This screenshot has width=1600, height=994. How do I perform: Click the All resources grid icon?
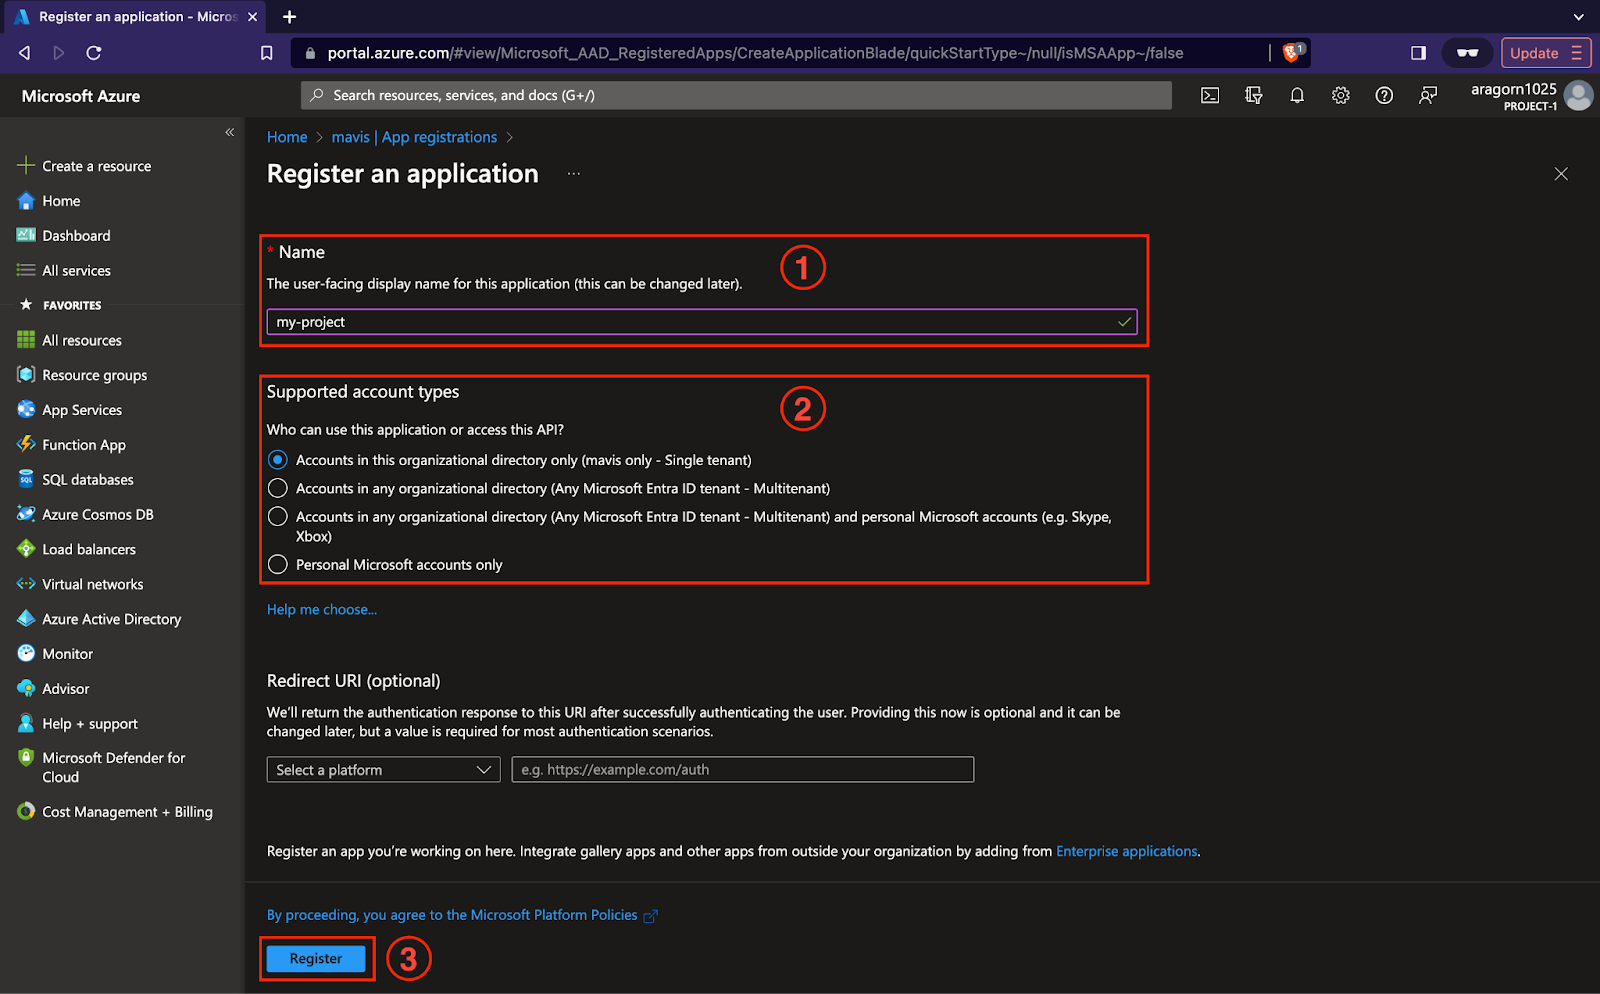pos(26,340)
